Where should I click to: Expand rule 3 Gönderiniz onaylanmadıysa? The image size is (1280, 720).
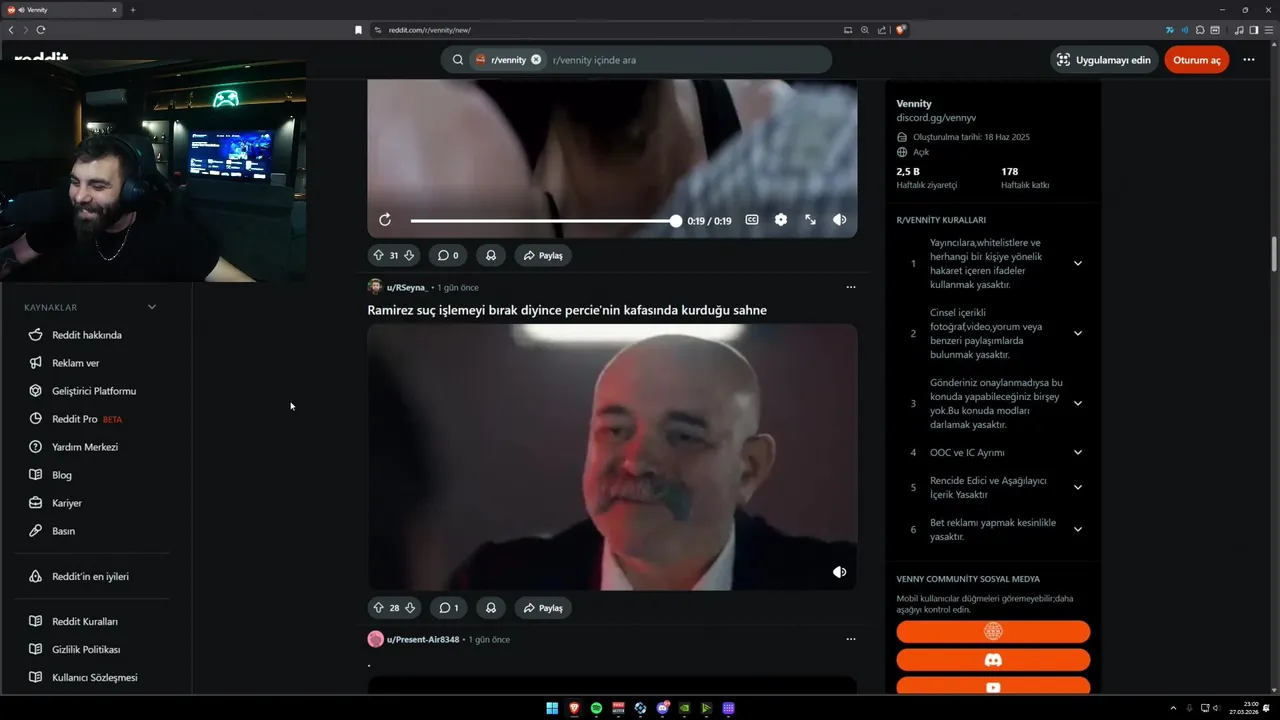1077,403
